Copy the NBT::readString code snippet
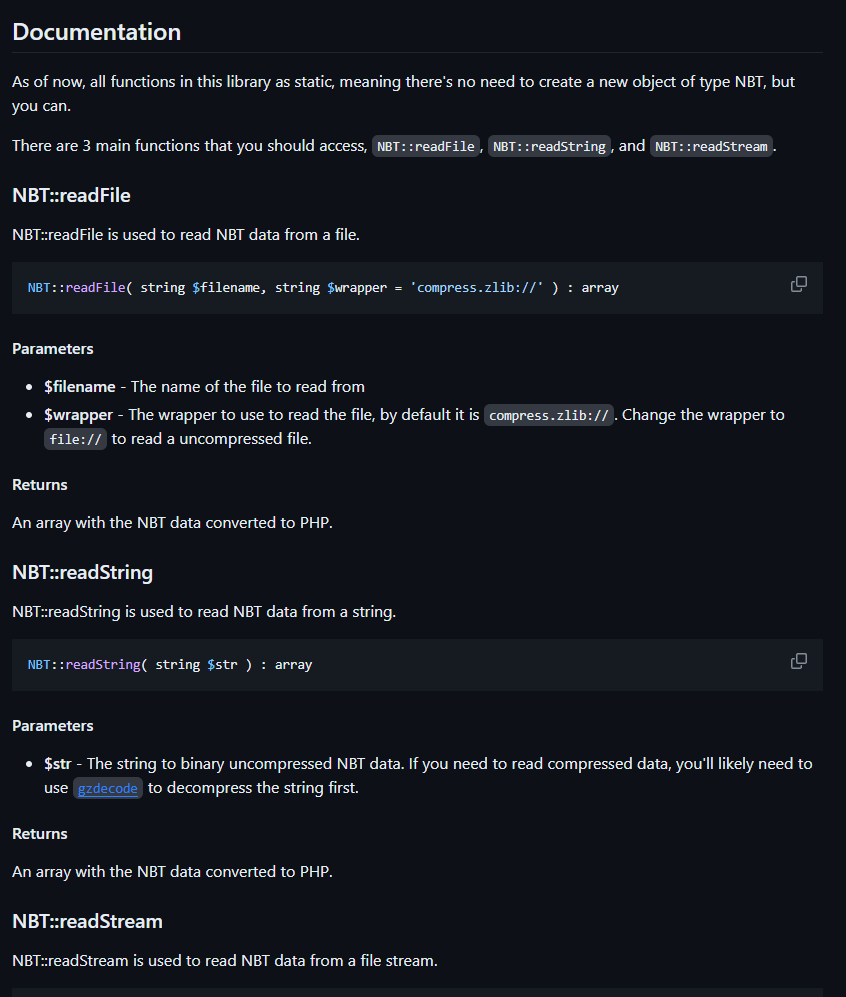This screenshot has width=846, height=997. pos(798,661)
